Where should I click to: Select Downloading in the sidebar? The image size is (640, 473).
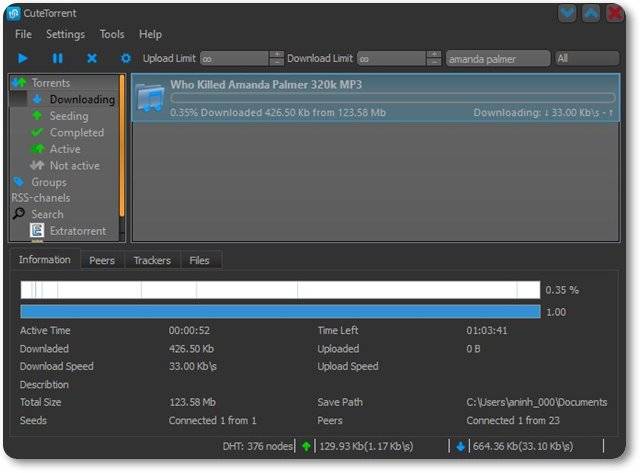[82, 100]
